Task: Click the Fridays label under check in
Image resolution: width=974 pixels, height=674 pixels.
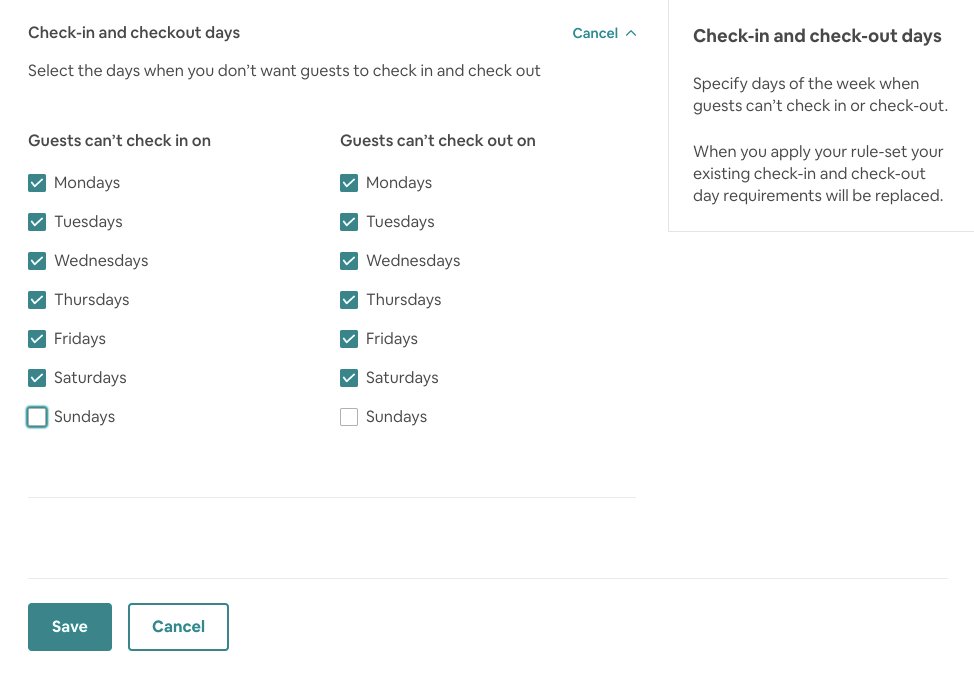Action: pos(80,339)
